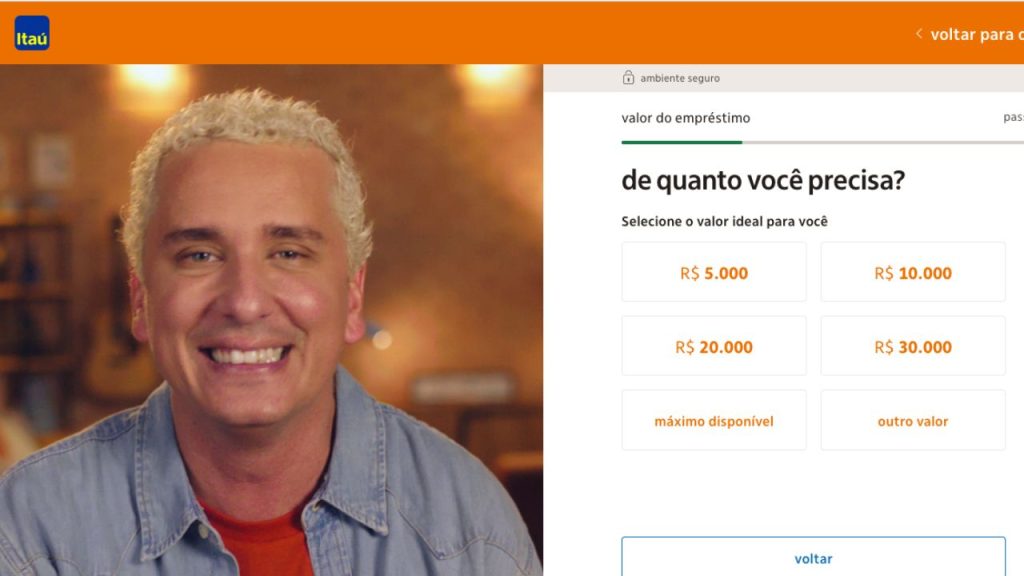Screen dimensions: 1024x576
Task: Click the ambiente seguro text
Action: coord(680,78)
